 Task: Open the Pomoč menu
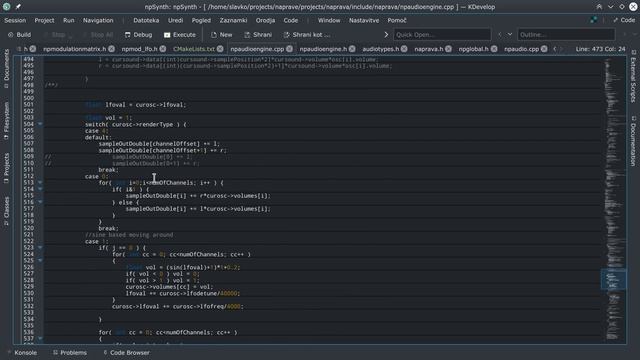[x=397, y=20]
